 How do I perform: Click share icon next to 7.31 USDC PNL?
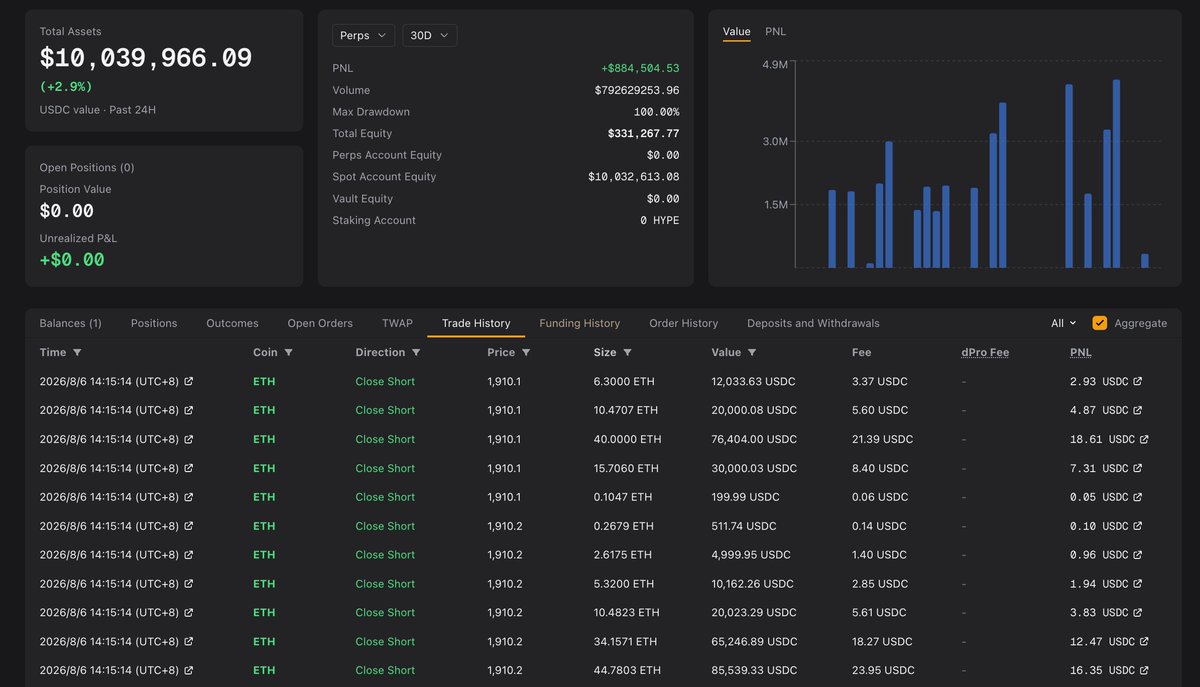tap(1137, 468)
